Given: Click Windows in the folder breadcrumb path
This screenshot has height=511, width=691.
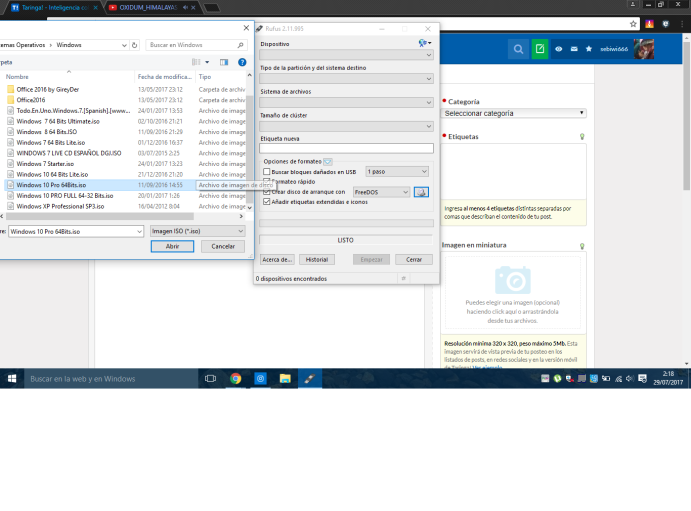Looking at the screenshot, I should click(x=69, y=45).
